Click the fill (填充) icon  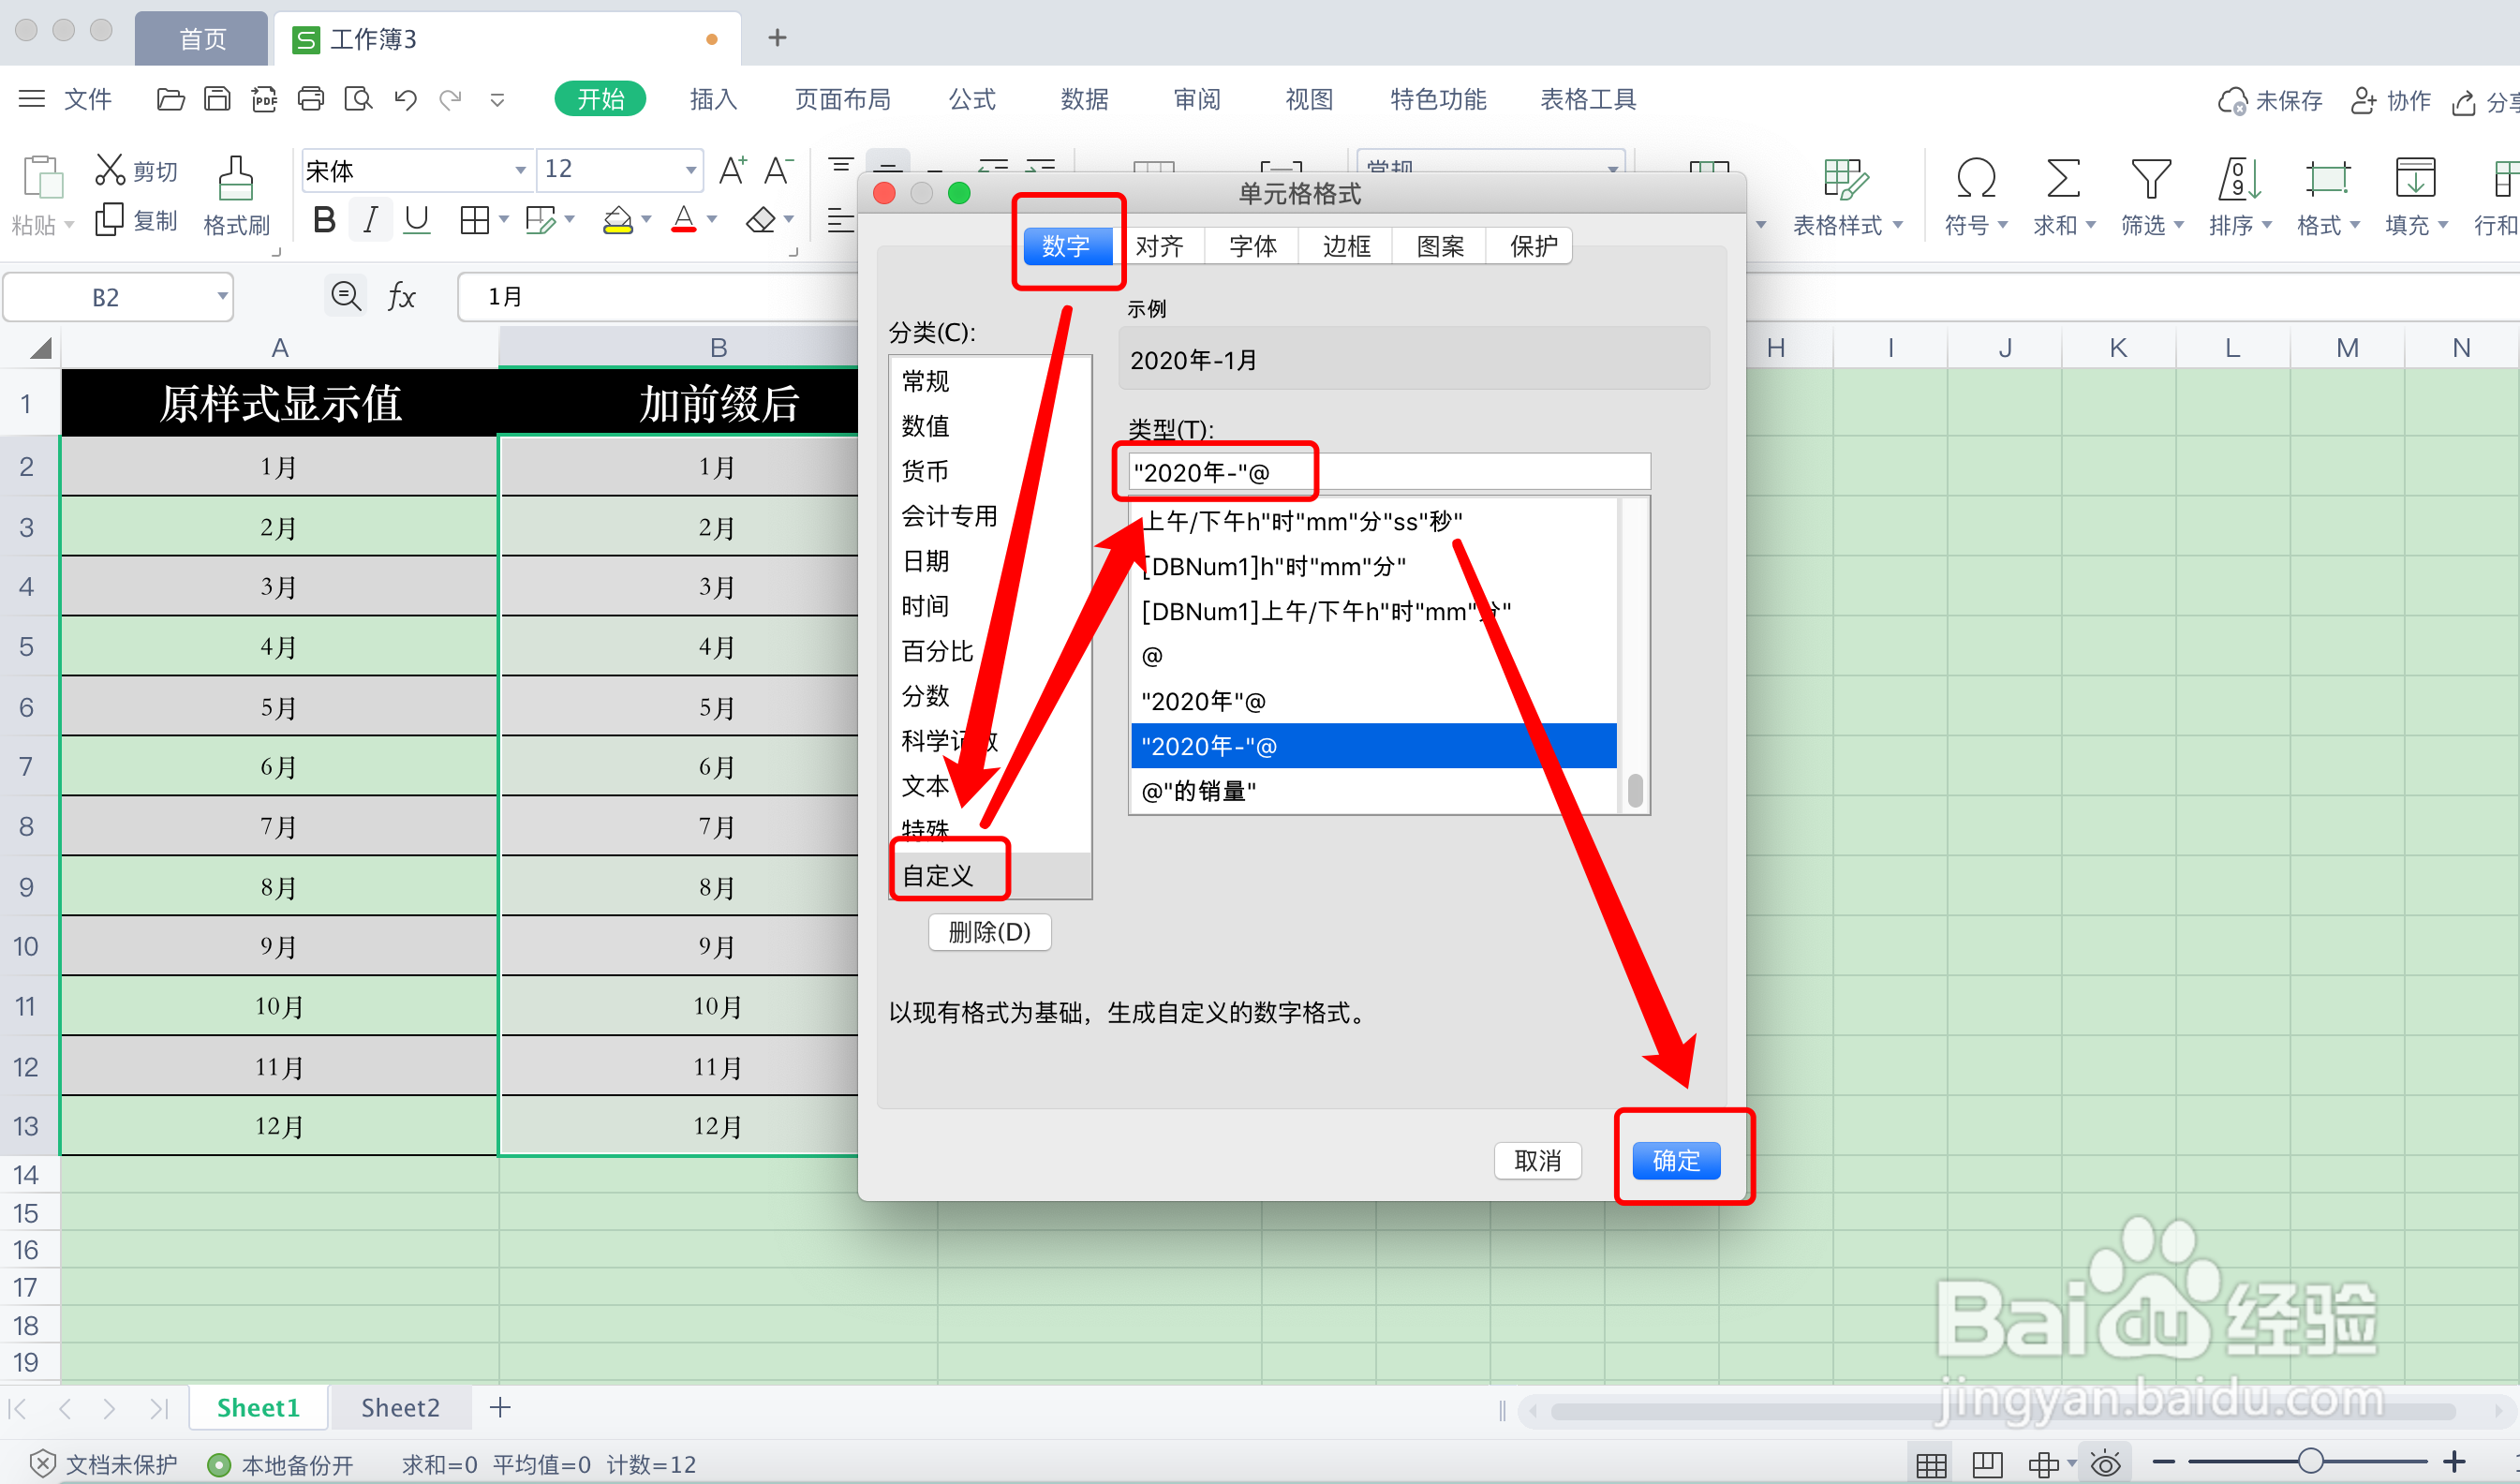pyautogui.click(x=2415, y=179)
